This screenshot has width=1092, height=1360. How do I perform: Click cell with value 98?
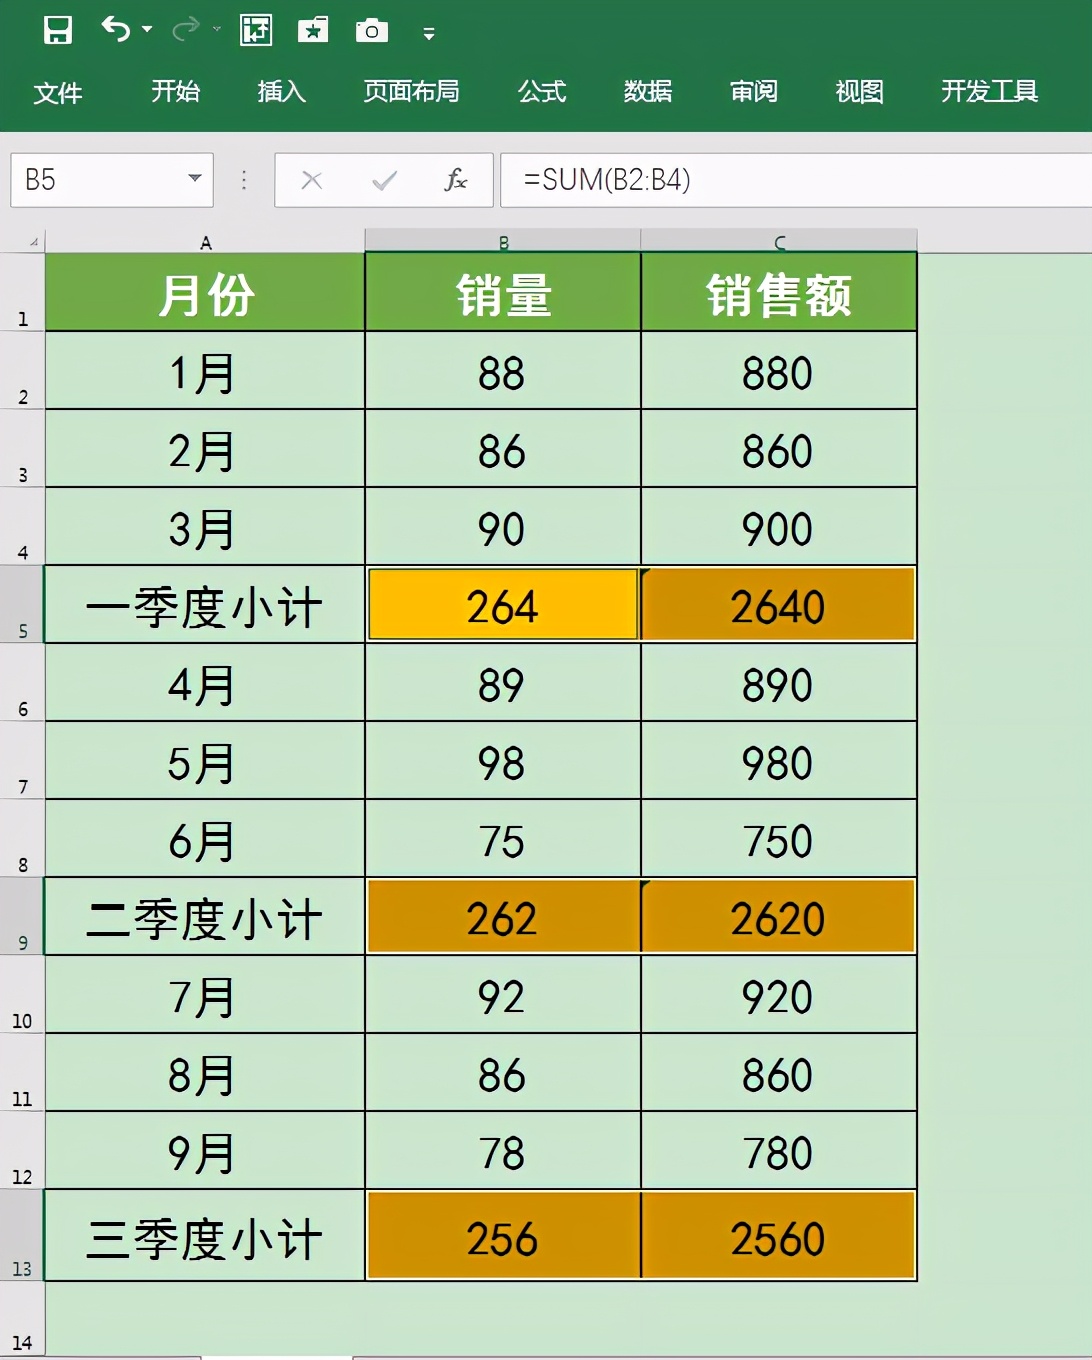pyautogui.click(x=503, y=760)
